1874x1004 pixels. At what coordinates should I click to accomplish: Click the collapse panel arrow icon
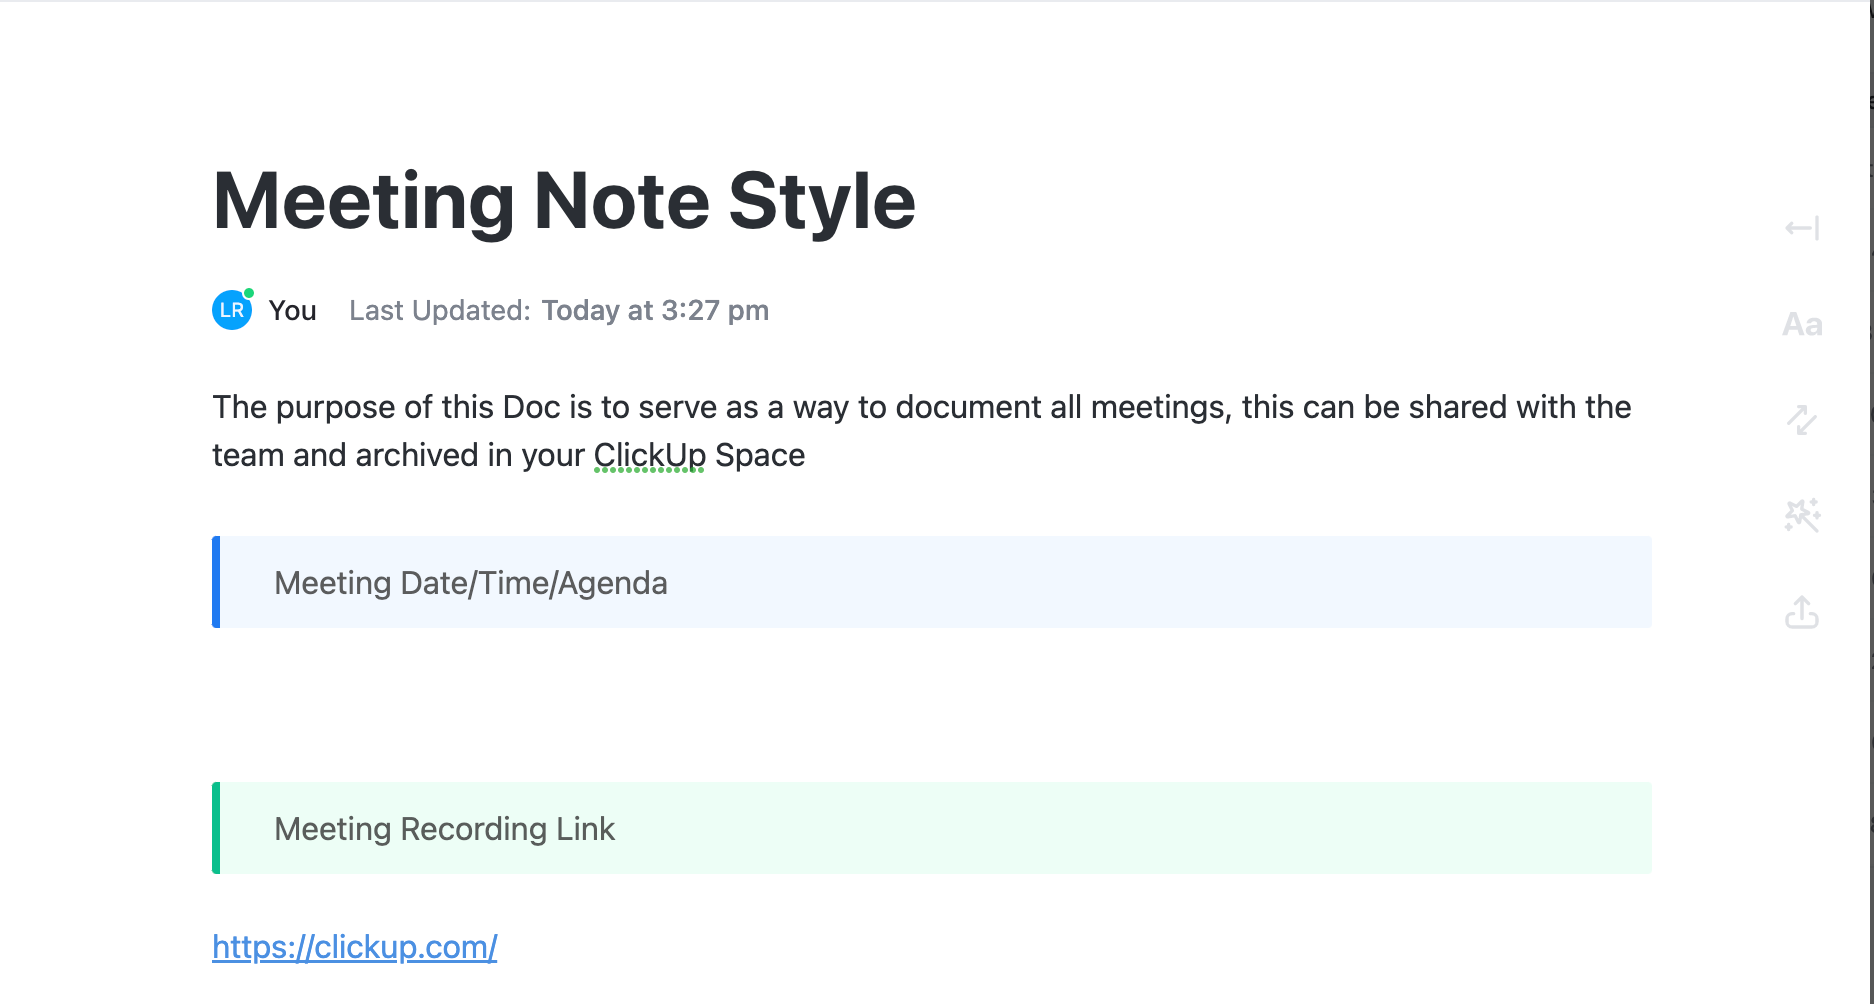point(1802,228)
